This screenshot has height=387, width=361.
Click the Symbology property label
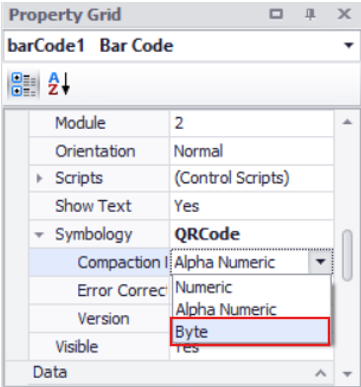click(x=94, y=235)
